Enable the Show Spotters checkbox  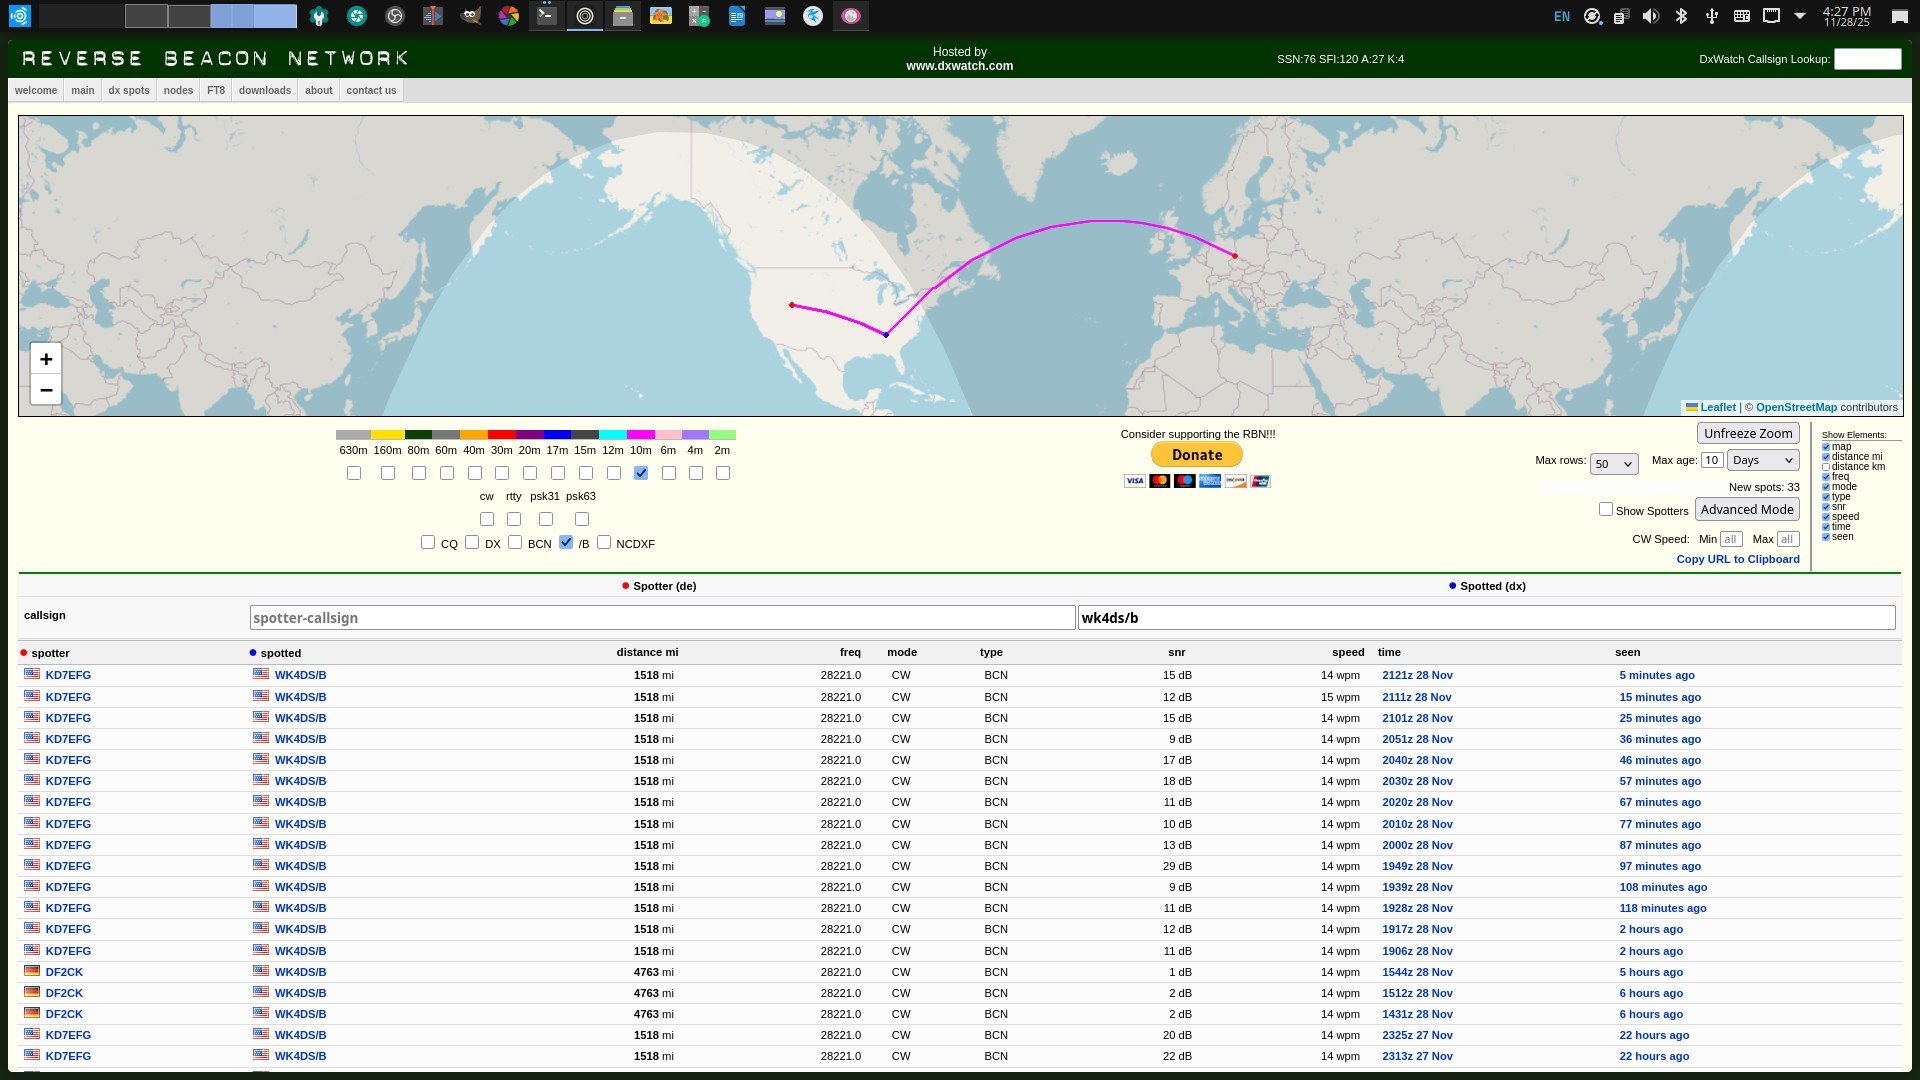point(1605,510)
